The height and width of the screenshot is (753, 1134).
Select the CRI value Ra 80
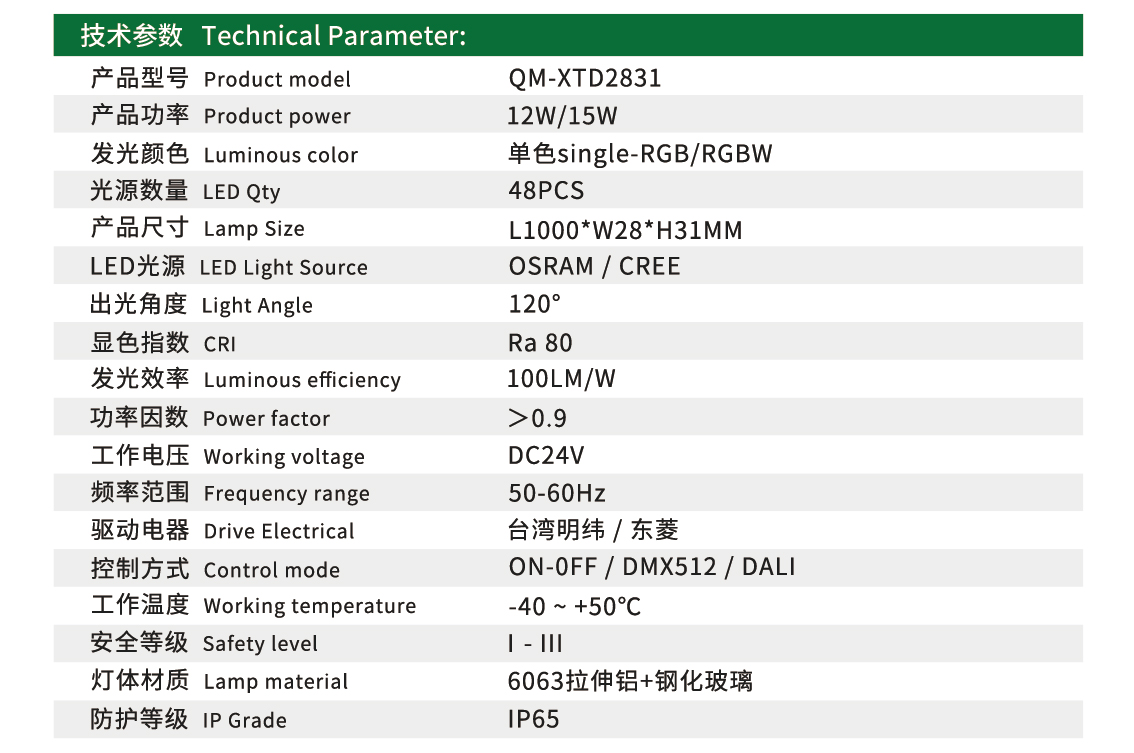tap(540, 343)
